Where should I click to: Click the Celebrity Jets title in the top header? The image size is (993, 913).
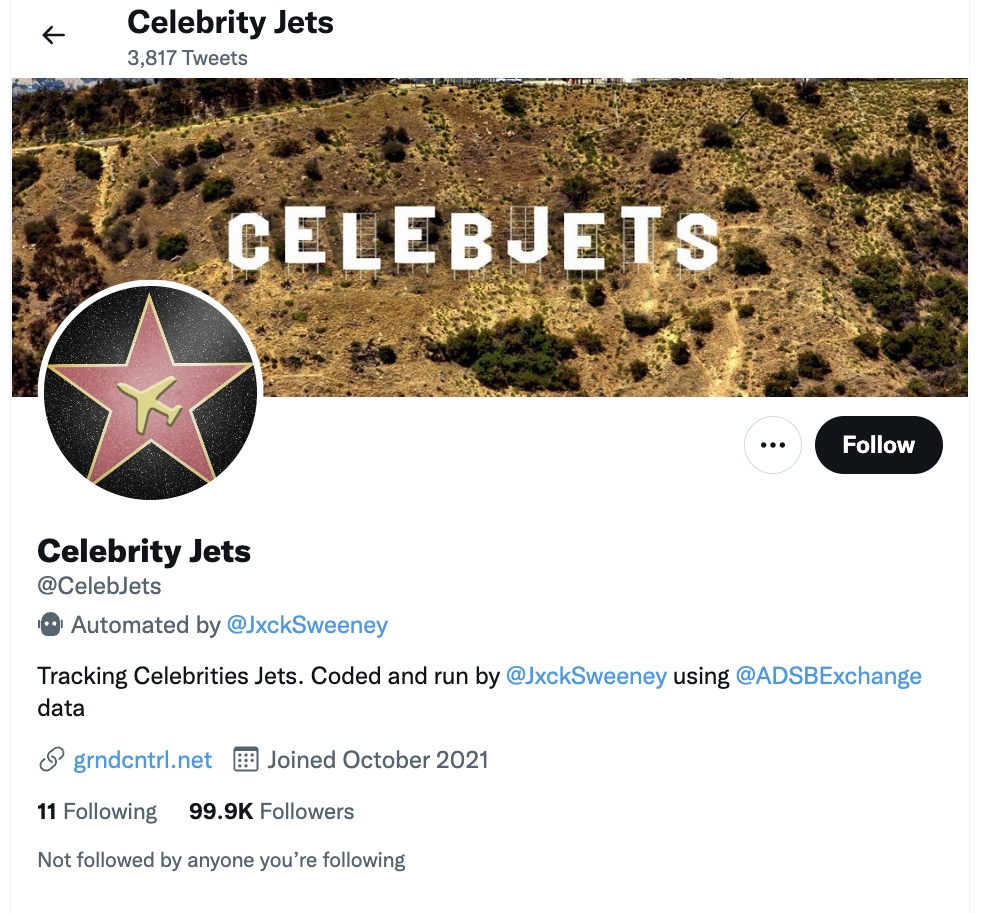pos(230,22)
